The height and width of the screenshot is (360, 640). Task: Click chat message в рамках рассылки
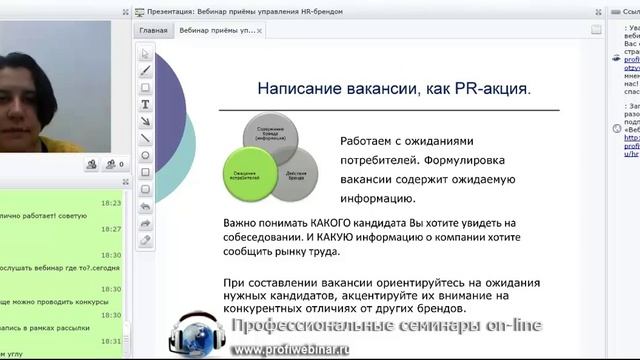(x=45, y=328)
